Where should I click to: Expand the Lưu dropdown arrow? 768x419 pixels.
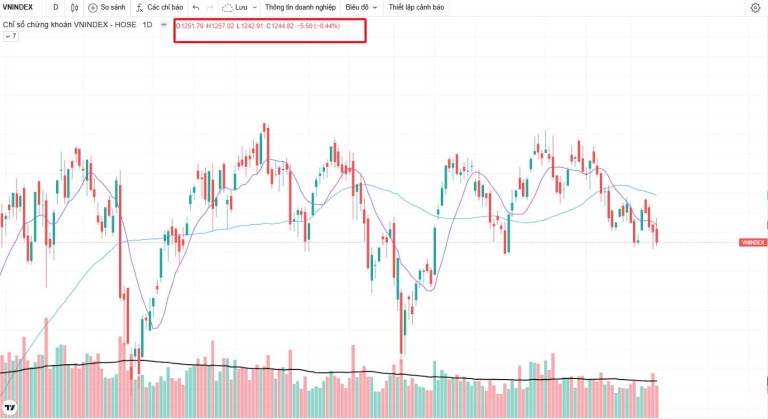[x=255, y=7]
